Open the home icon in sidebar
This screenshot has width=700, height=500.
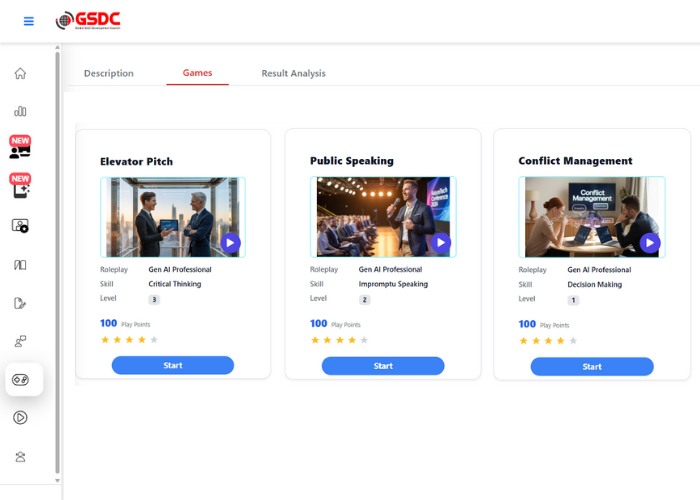(x=20, y=73)
